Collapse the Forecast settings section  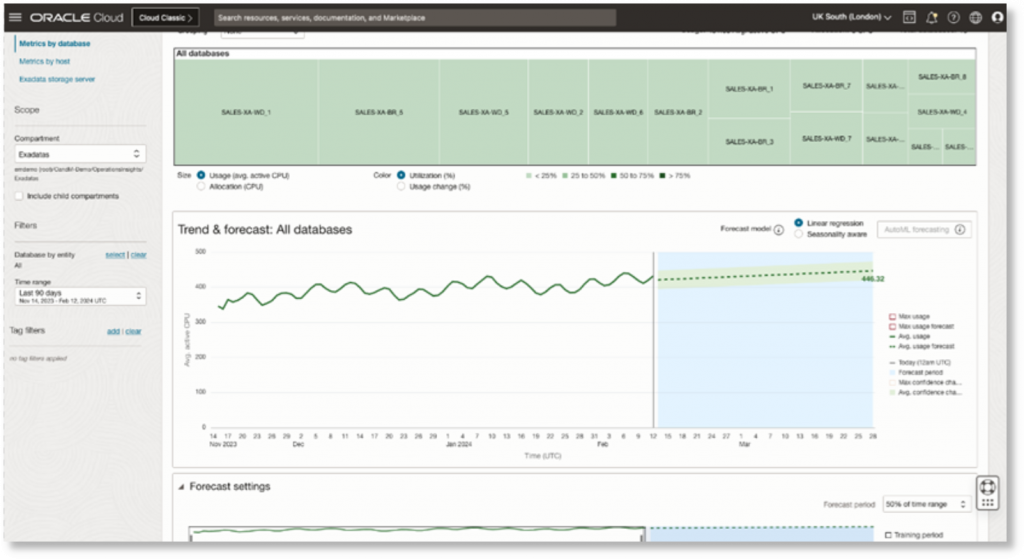click(182, 487)
